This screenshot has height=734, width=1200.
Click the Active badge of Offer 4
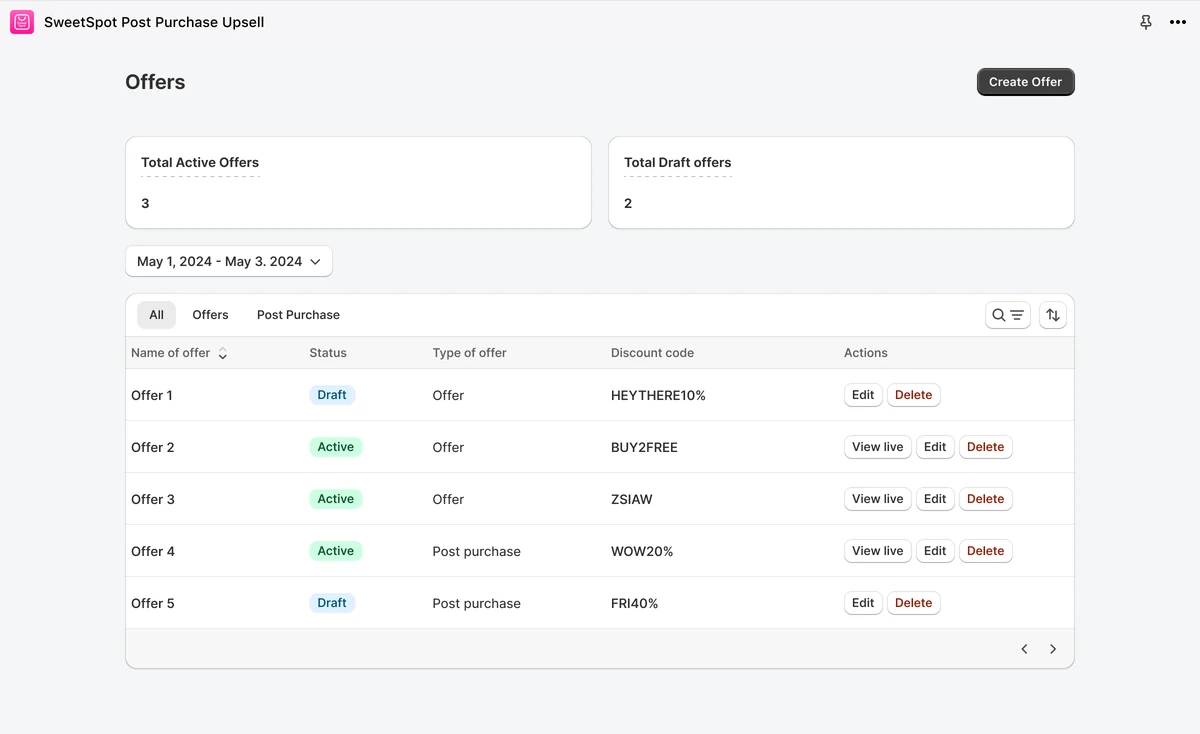coord(336,551)
